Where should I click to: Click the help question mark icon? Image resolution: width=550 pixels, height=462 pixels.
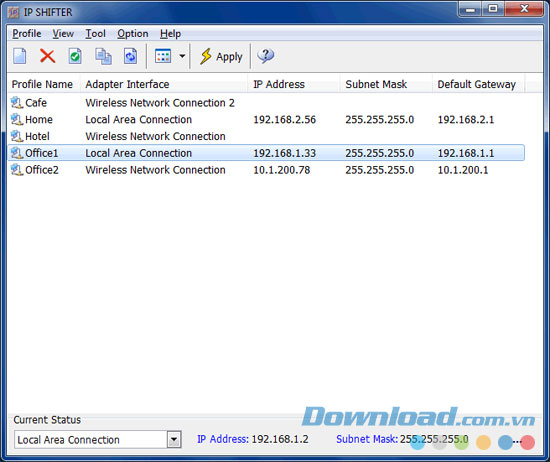coord(266,56)
